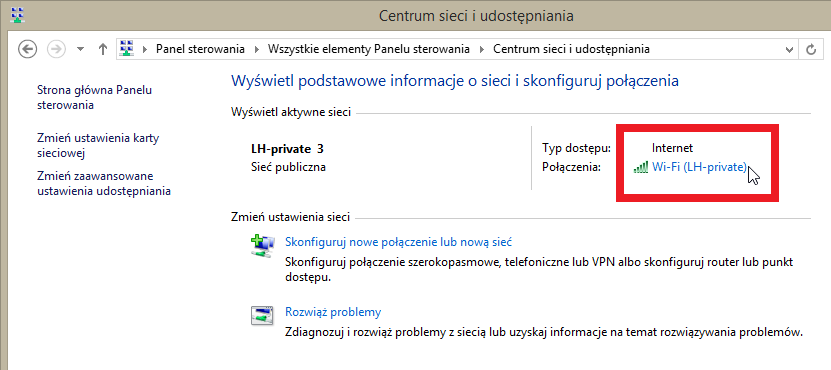Click window title bar network icon
The width and height of the screenshot is (831, 370).
point(17,15)
